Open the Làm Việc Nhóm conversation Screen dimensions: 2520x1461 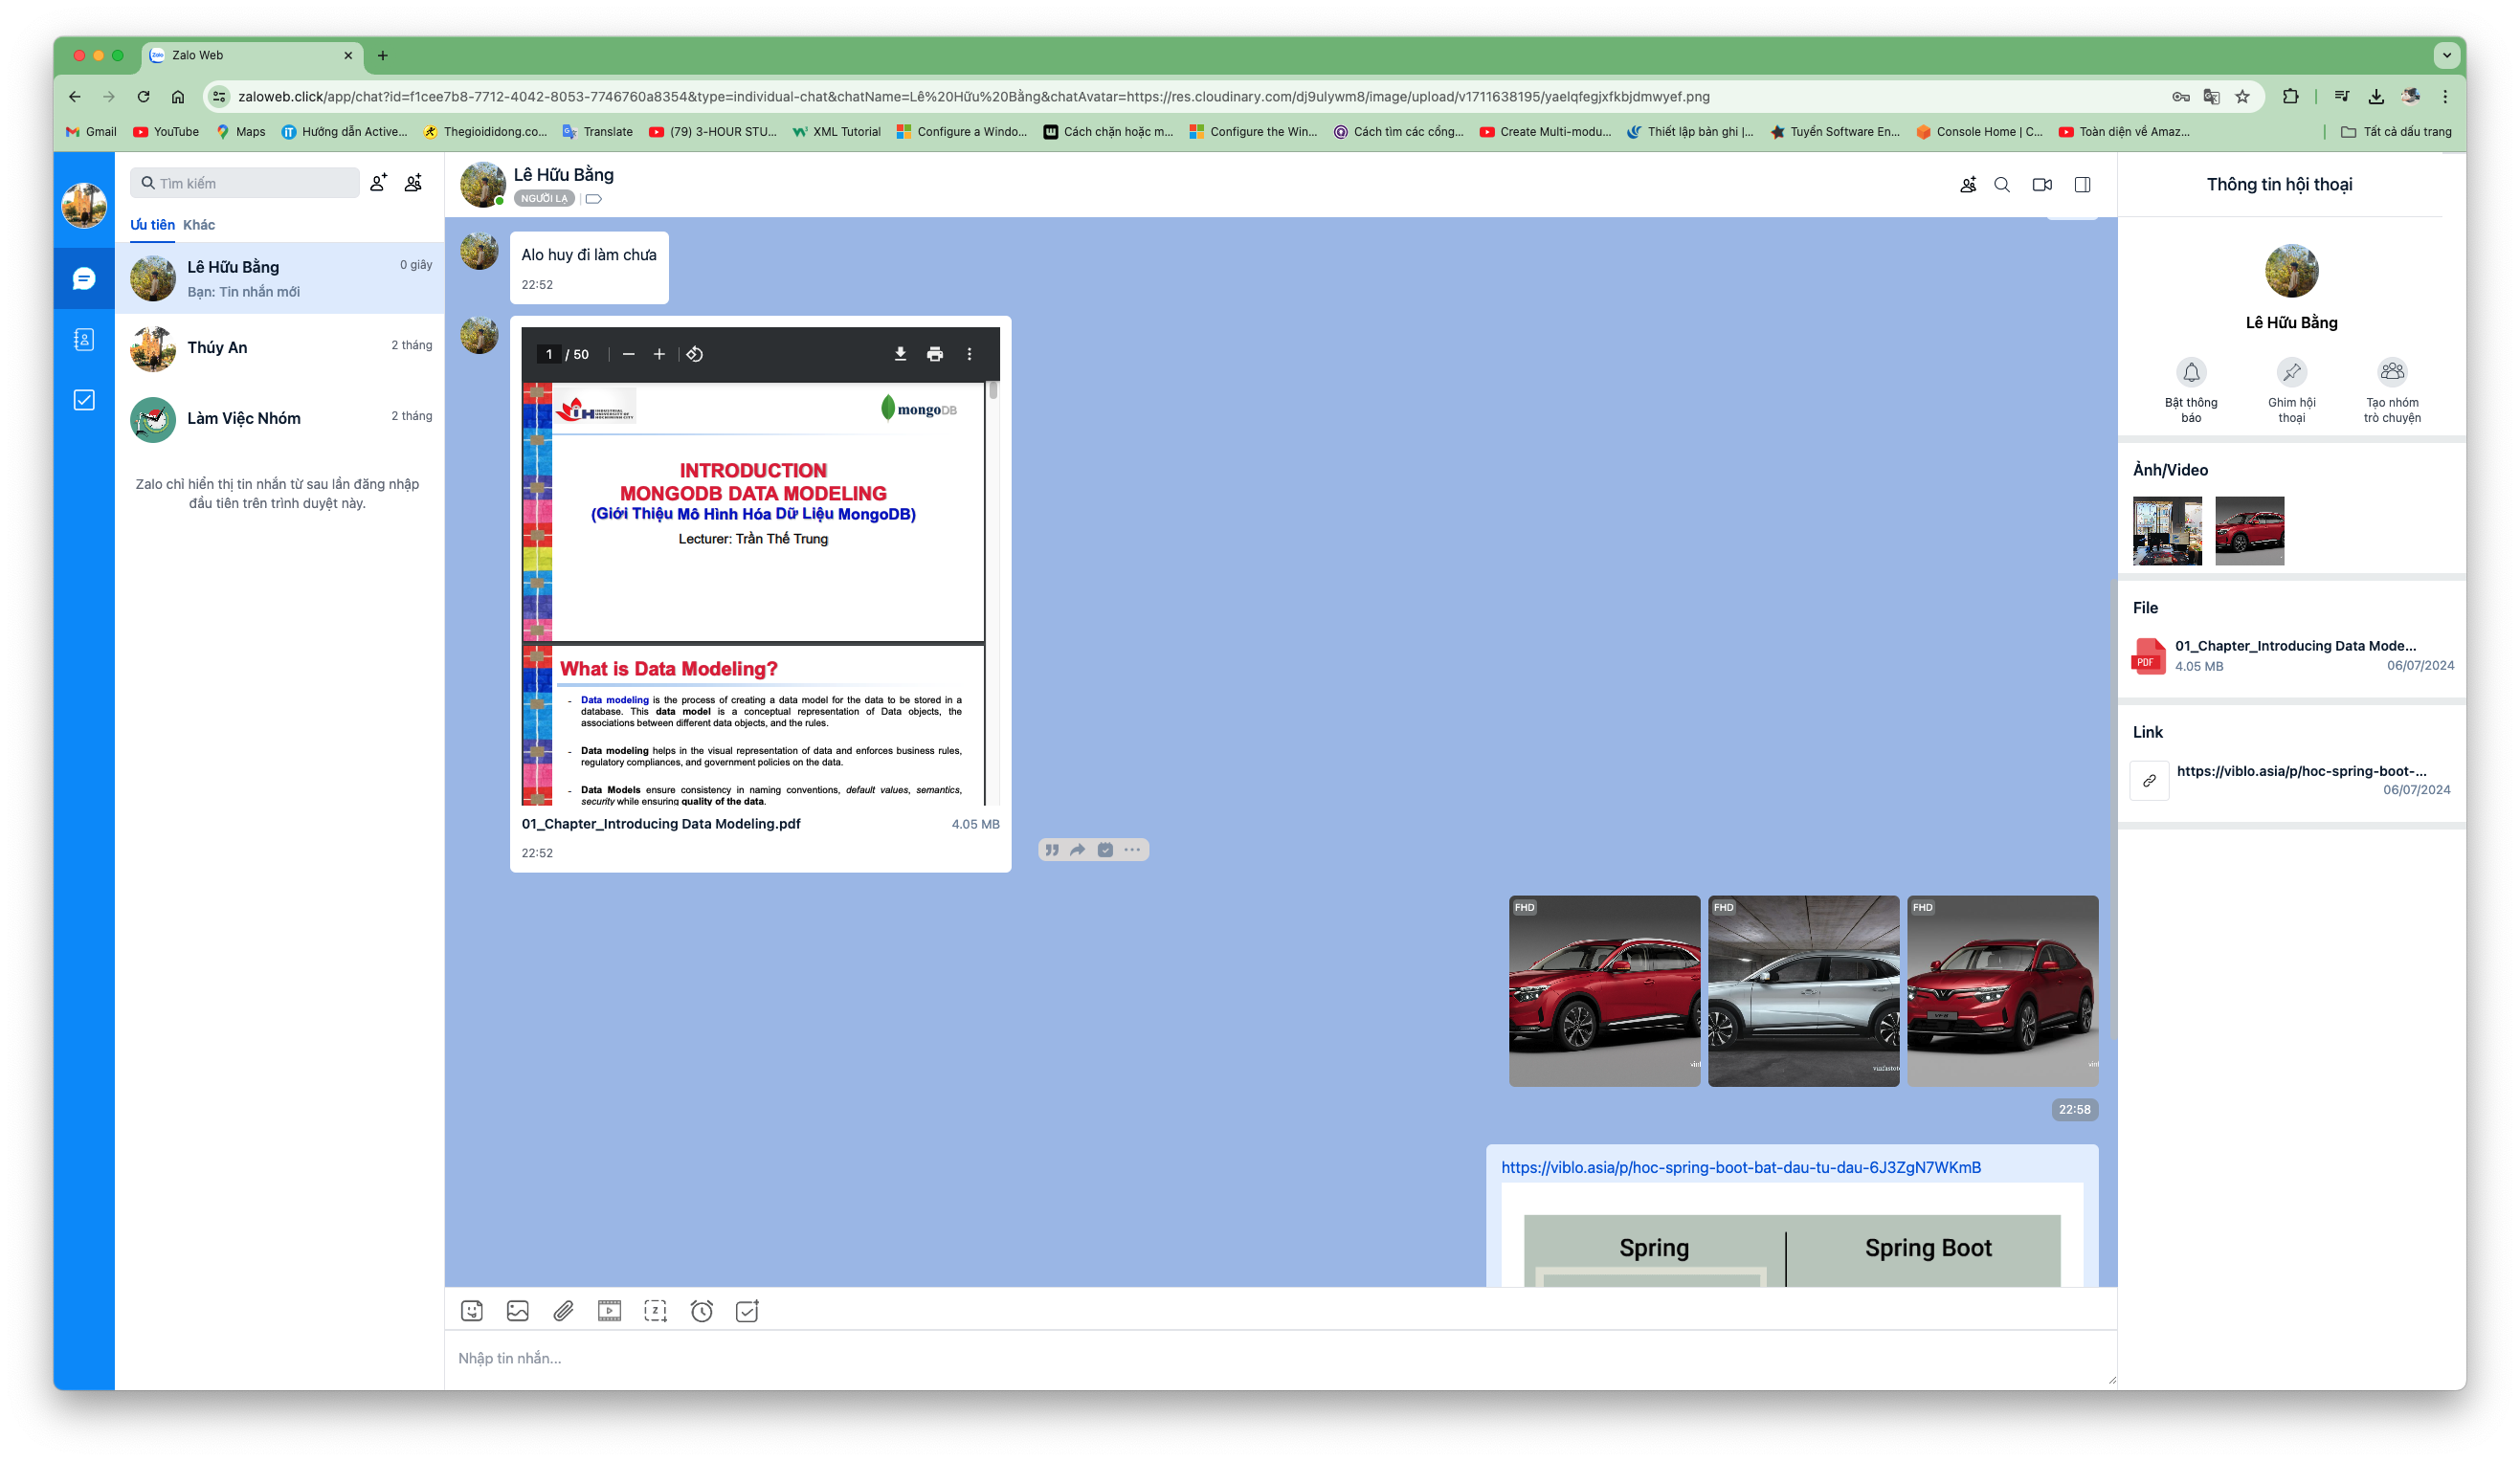coord(279,419)
